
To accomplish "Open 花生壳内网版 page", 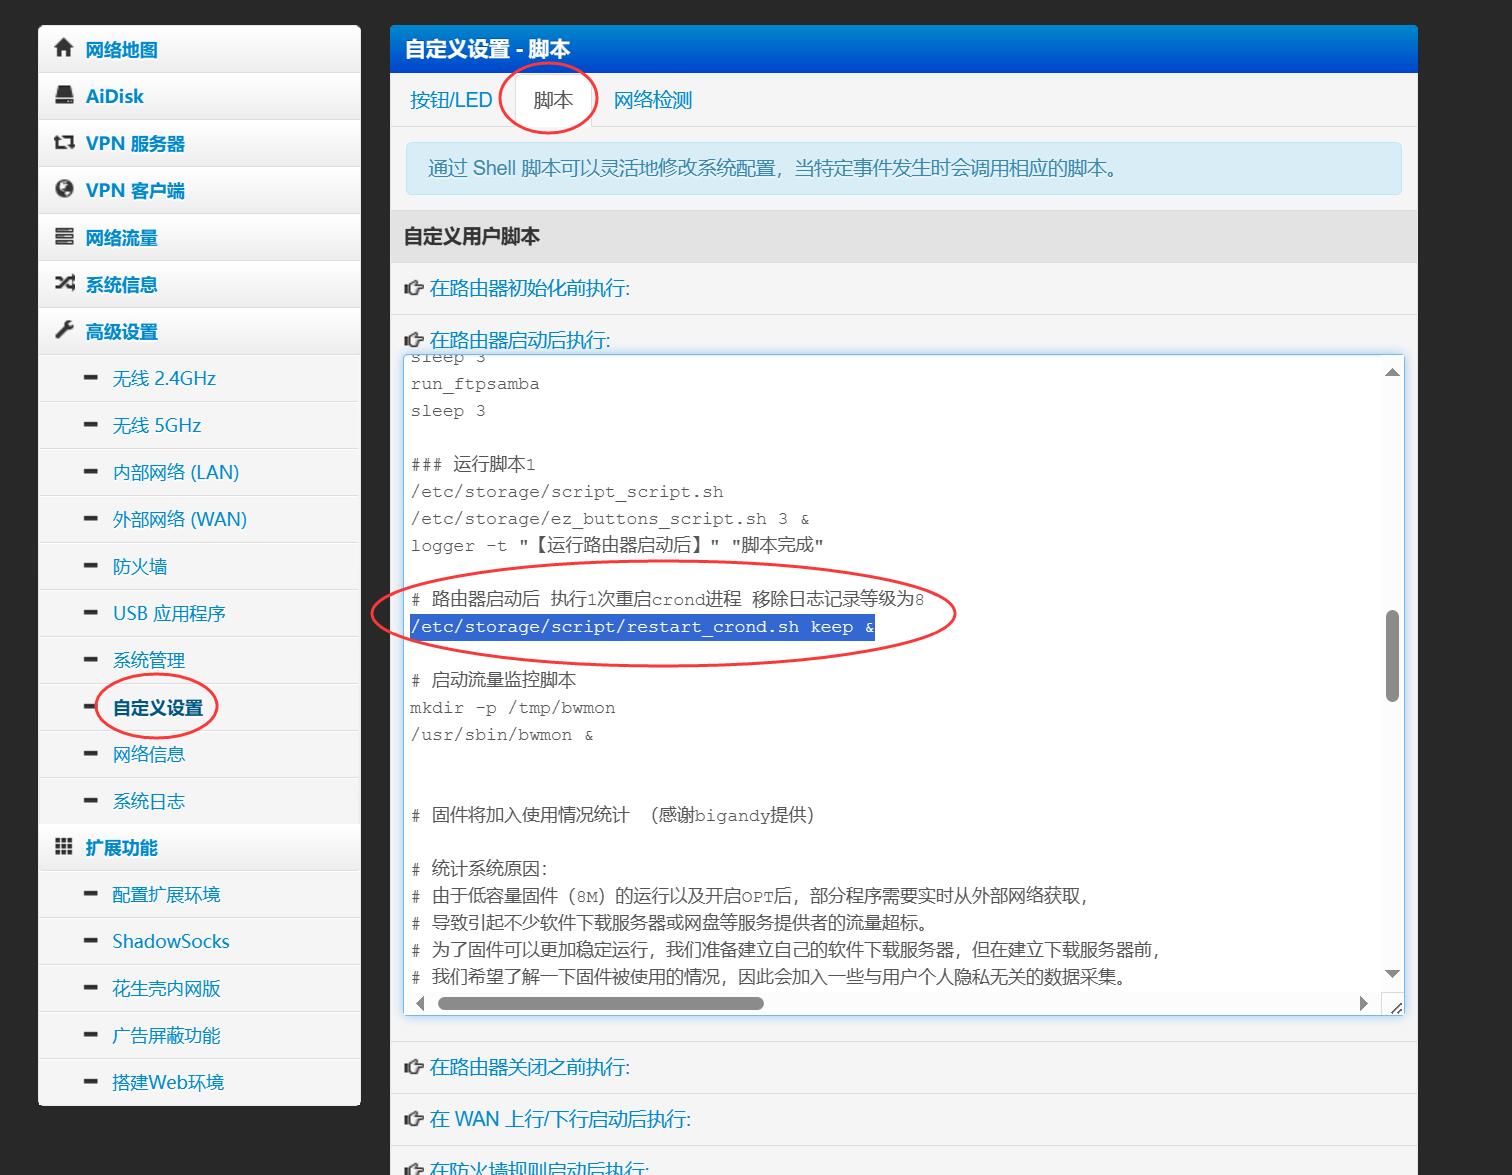I will pos(166,988).
